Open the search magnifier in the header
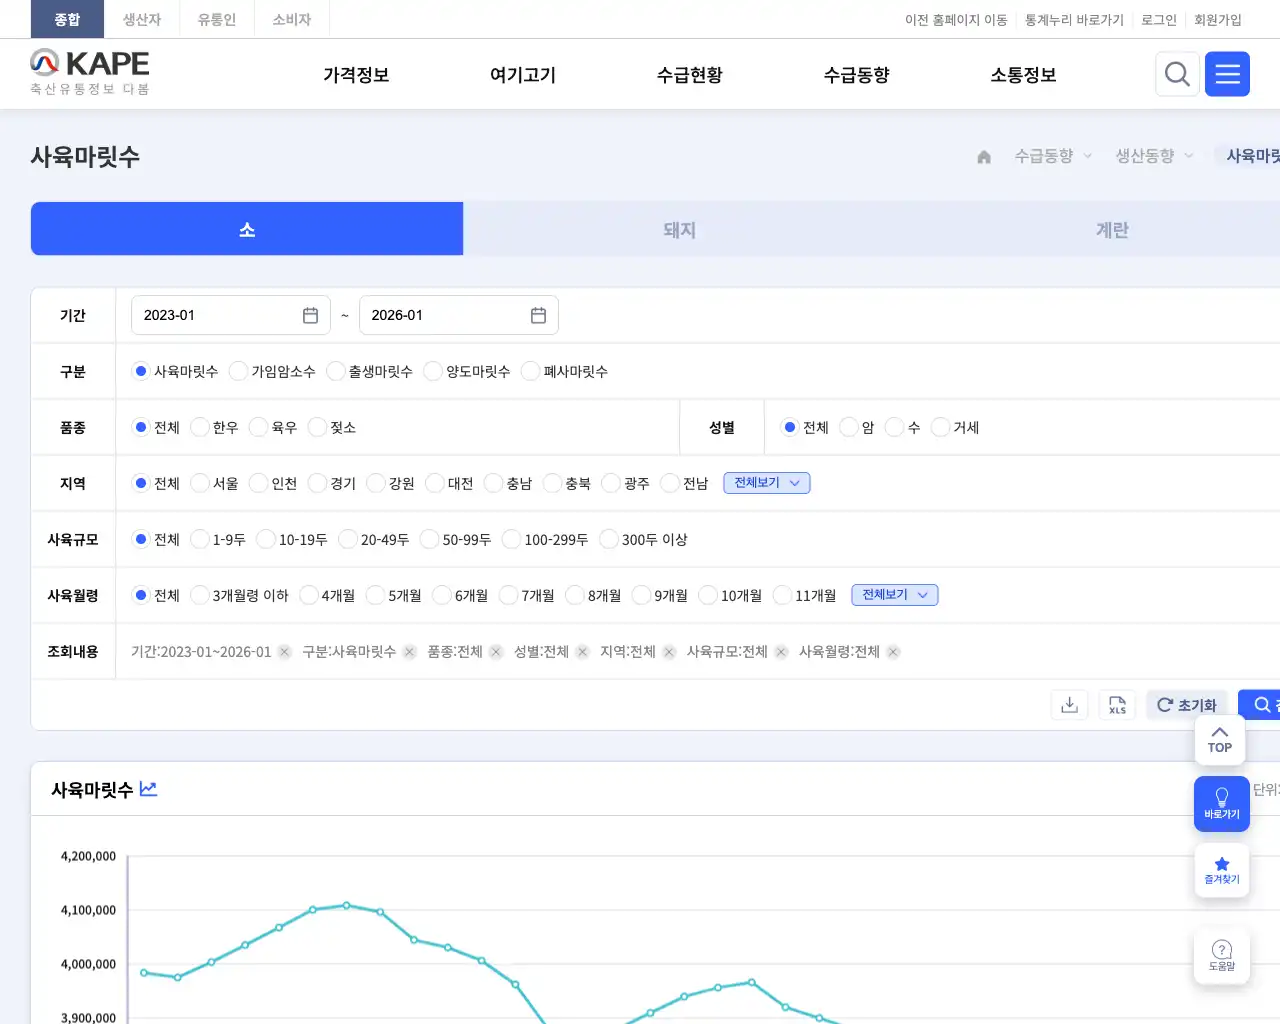The image size is (1280, 1024). (1177, 73)
